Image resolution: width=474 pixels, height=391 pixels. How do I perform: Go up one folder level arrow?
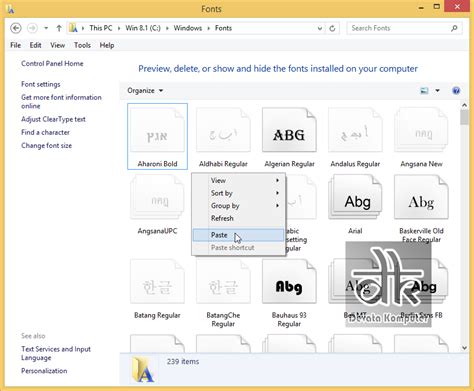click(x=59, y=28)
